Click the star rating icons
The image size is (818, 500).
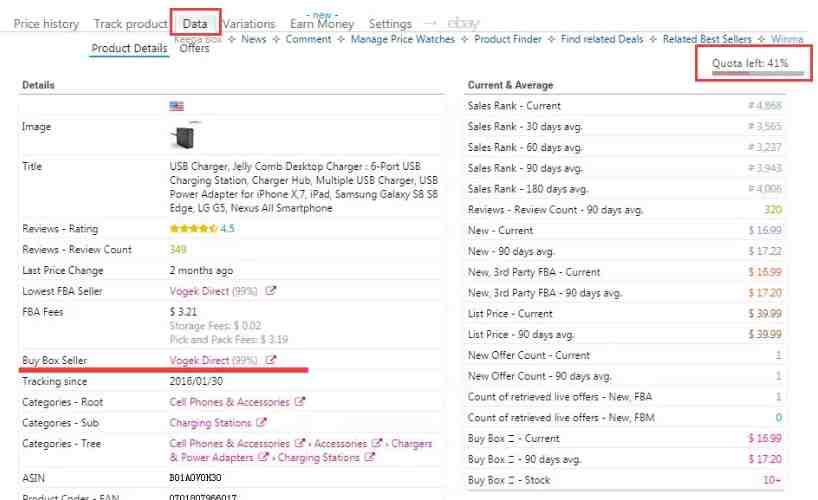pos(193,229)
